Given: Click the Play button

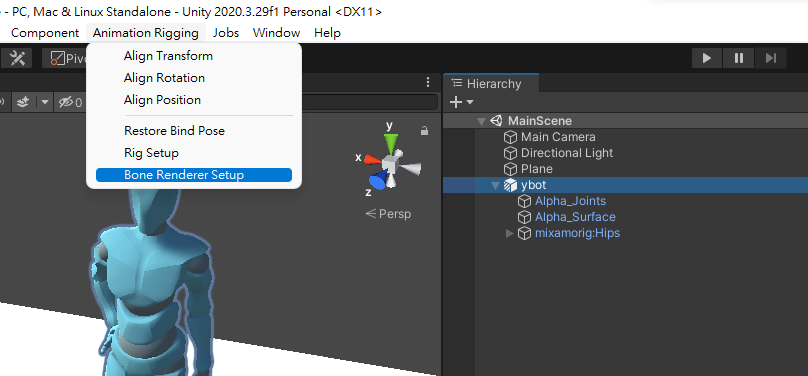Looking at the screenshot, I should pyautogui.click(x=707, y=58).
